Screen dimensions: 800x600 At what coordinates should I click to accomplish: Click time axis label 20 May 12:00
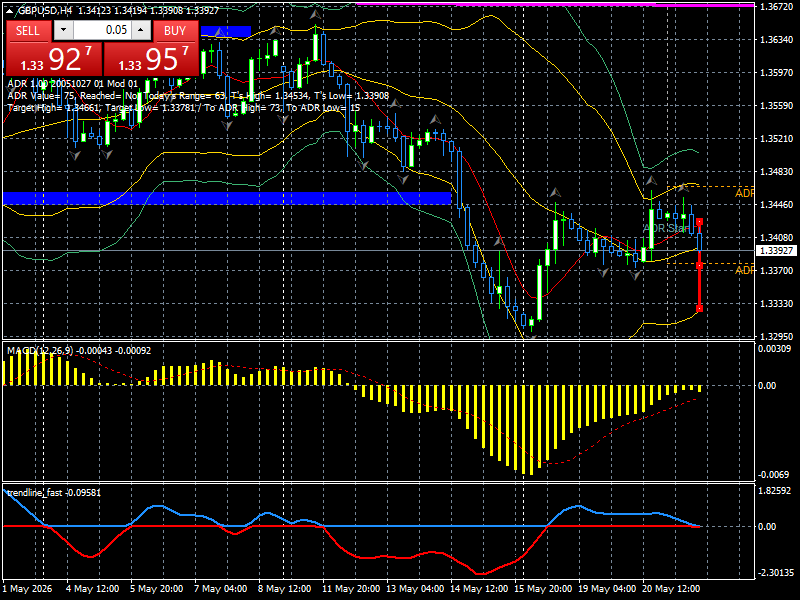click(671, 588)
